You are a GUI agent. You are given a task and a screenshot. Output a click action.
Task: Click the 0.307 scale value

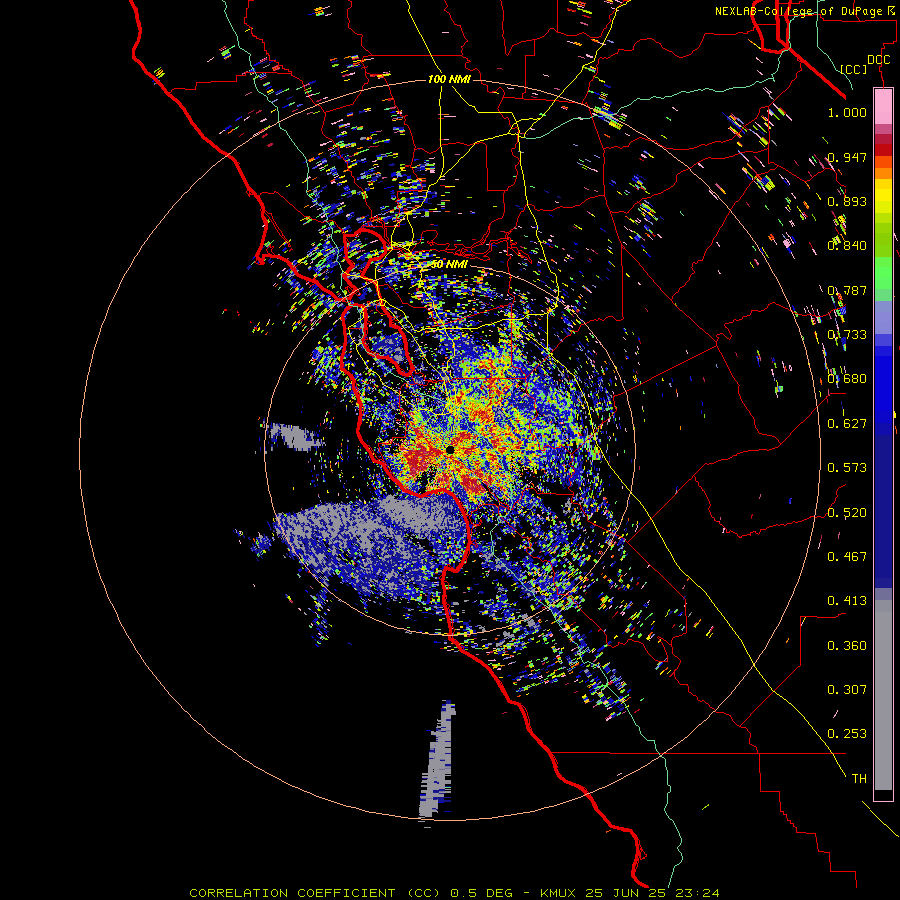coord(847,690)
